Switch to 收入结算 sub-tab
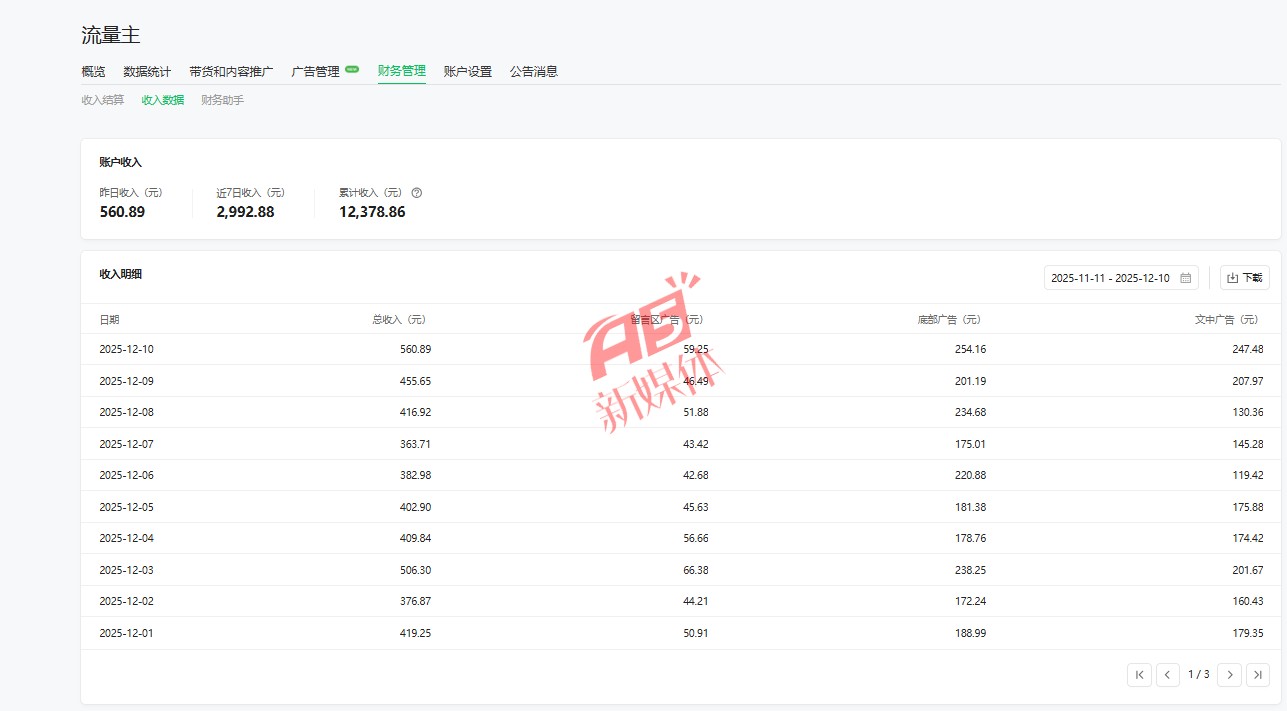The height and width of the screenshot is (711, 1287). pyautogui.click(x=103, y=100)
